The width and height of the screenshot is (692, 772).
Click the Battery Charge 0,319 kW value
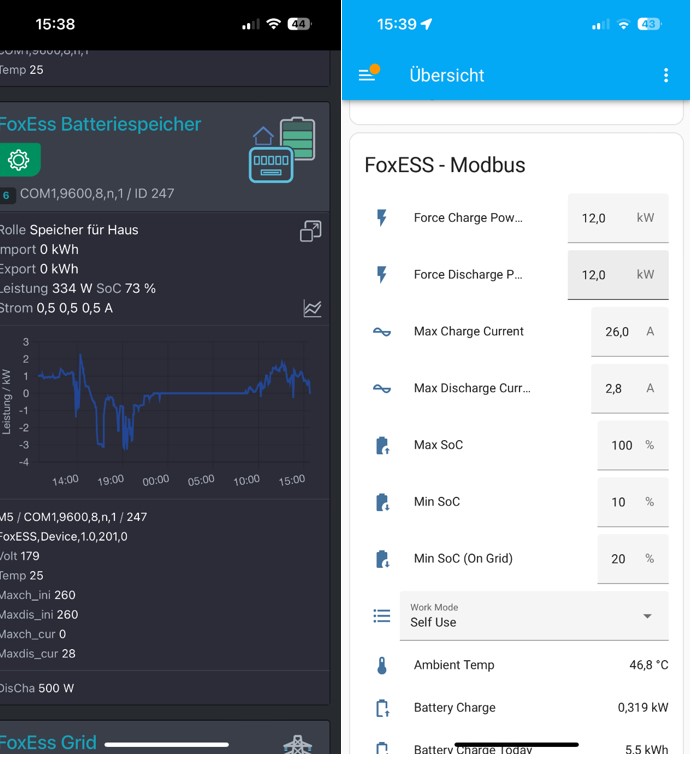pyautogui.click(x=643, y=708)
